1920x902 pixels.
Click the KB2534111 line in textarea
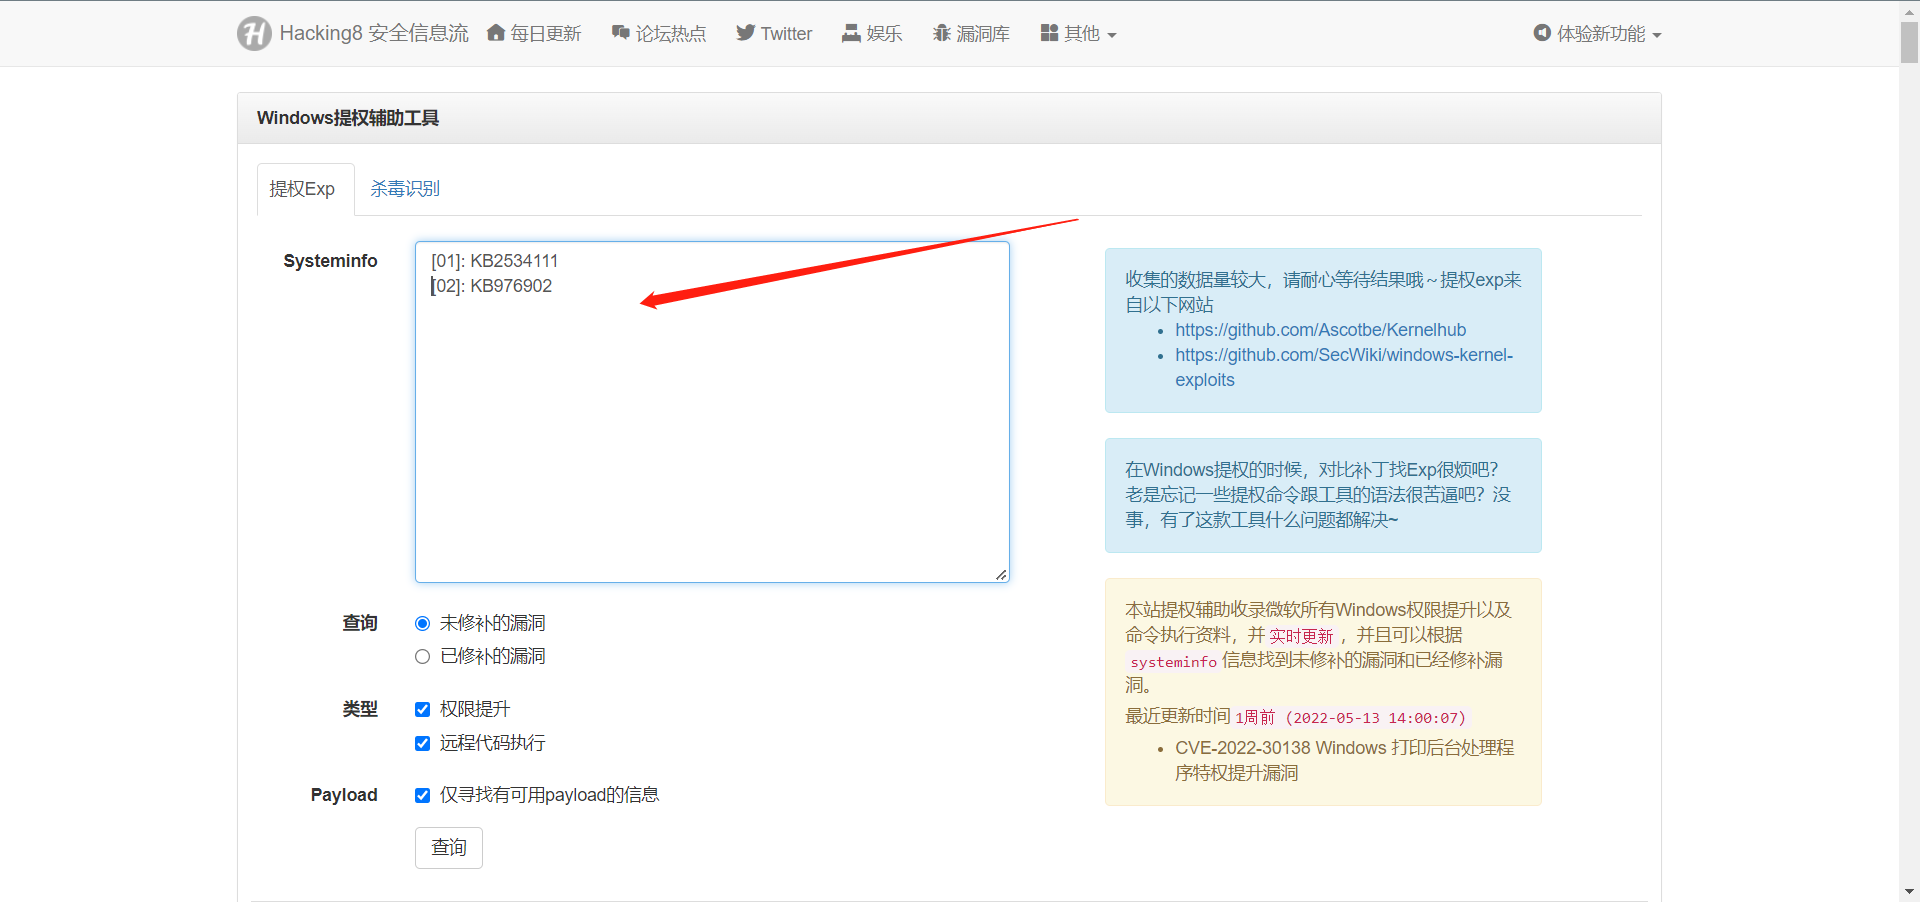tap(494, 261)
